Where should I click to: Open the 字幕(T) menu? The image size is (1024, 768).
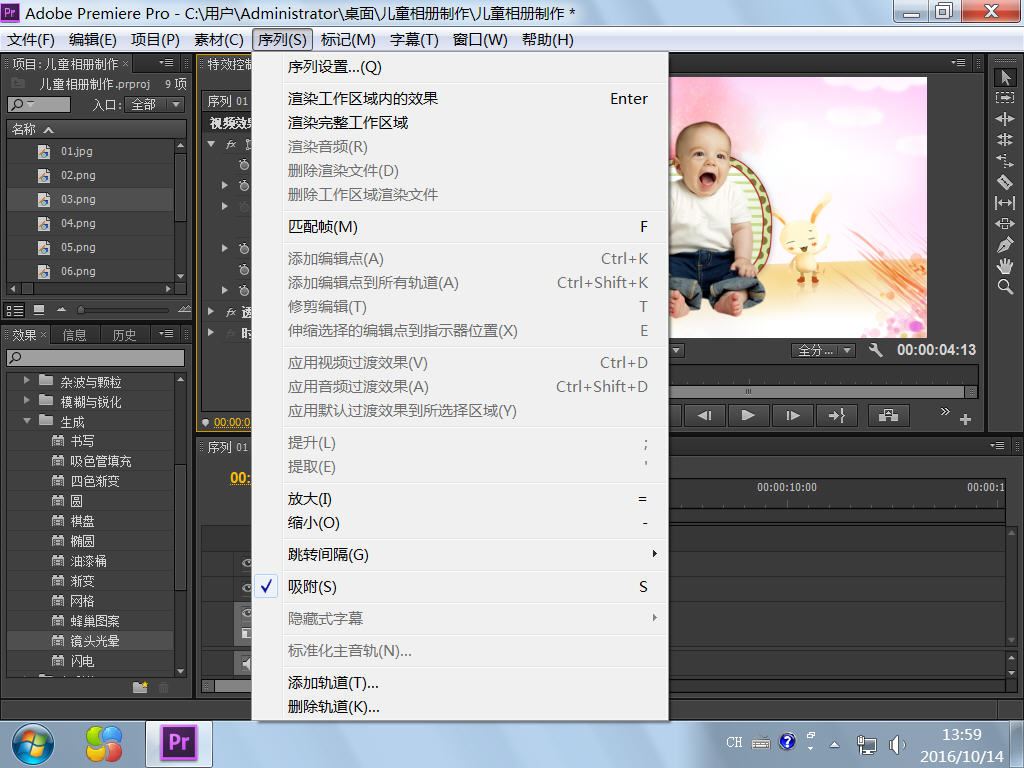[x=414, y=40]
